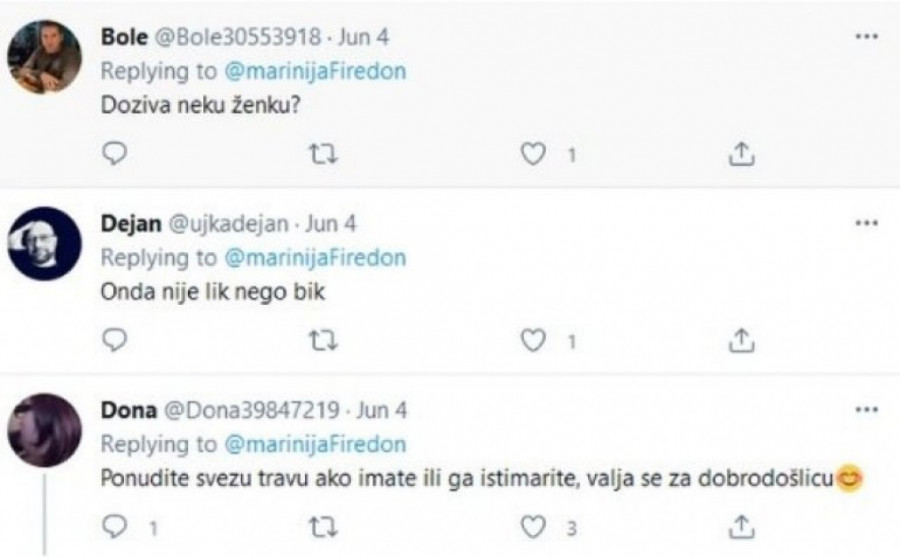Share Bole's tweet

[742, 154]
